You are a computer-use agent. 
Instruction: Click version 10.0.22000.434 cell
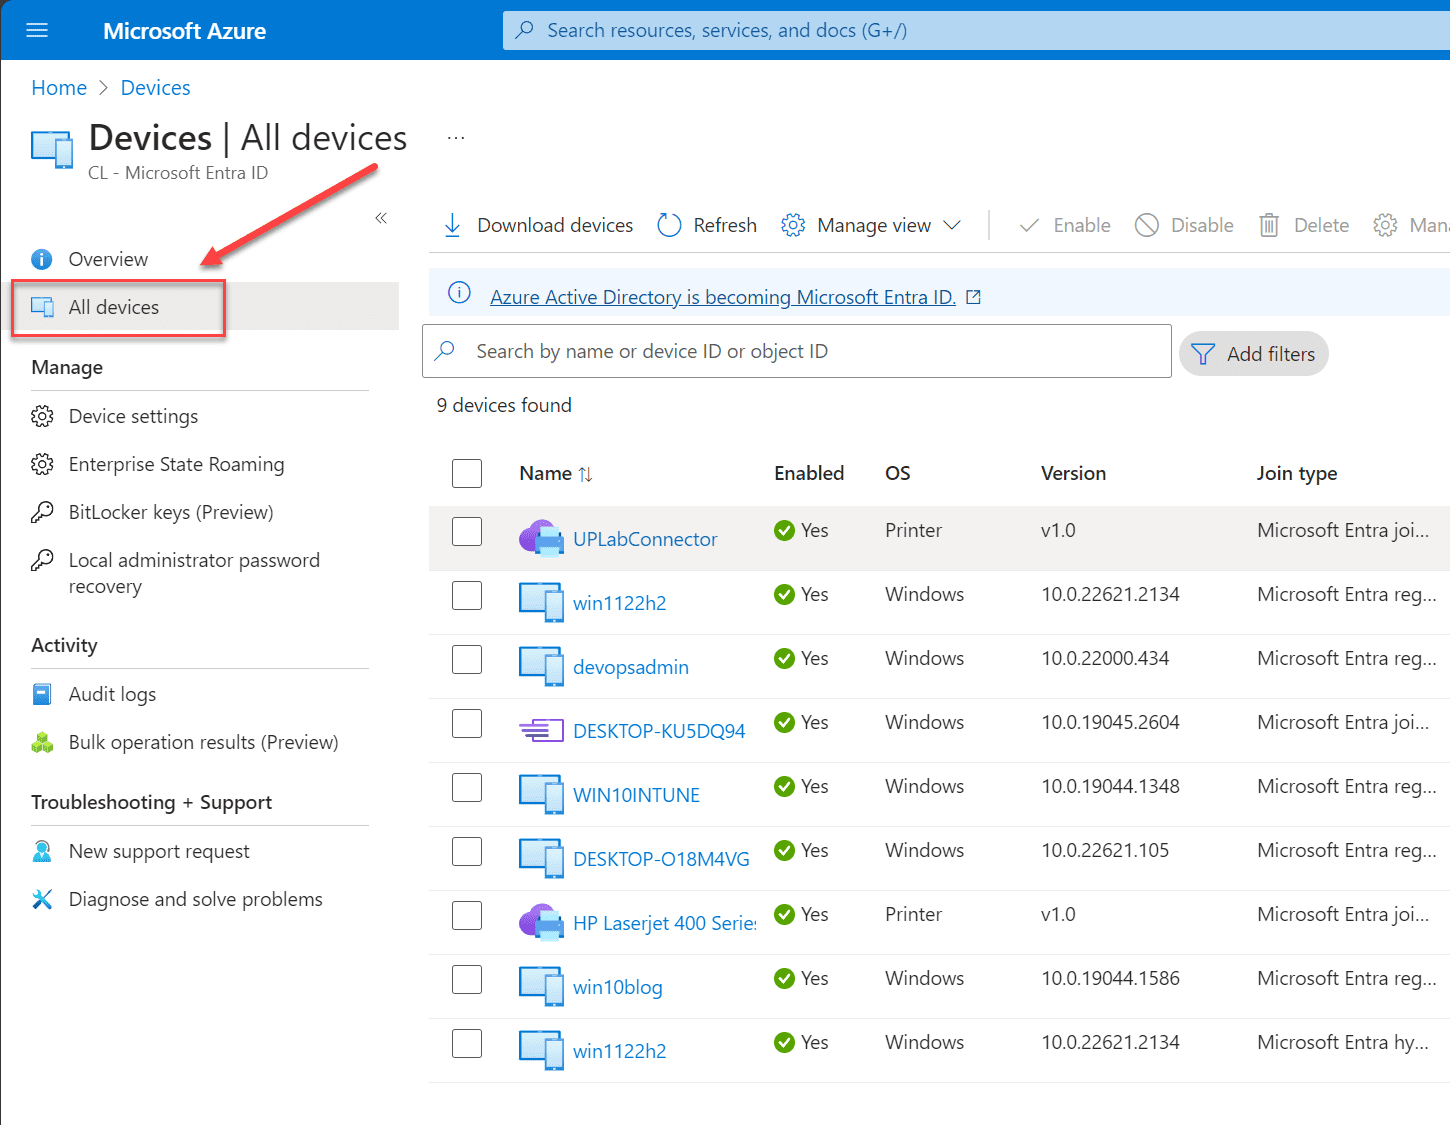1105,658
